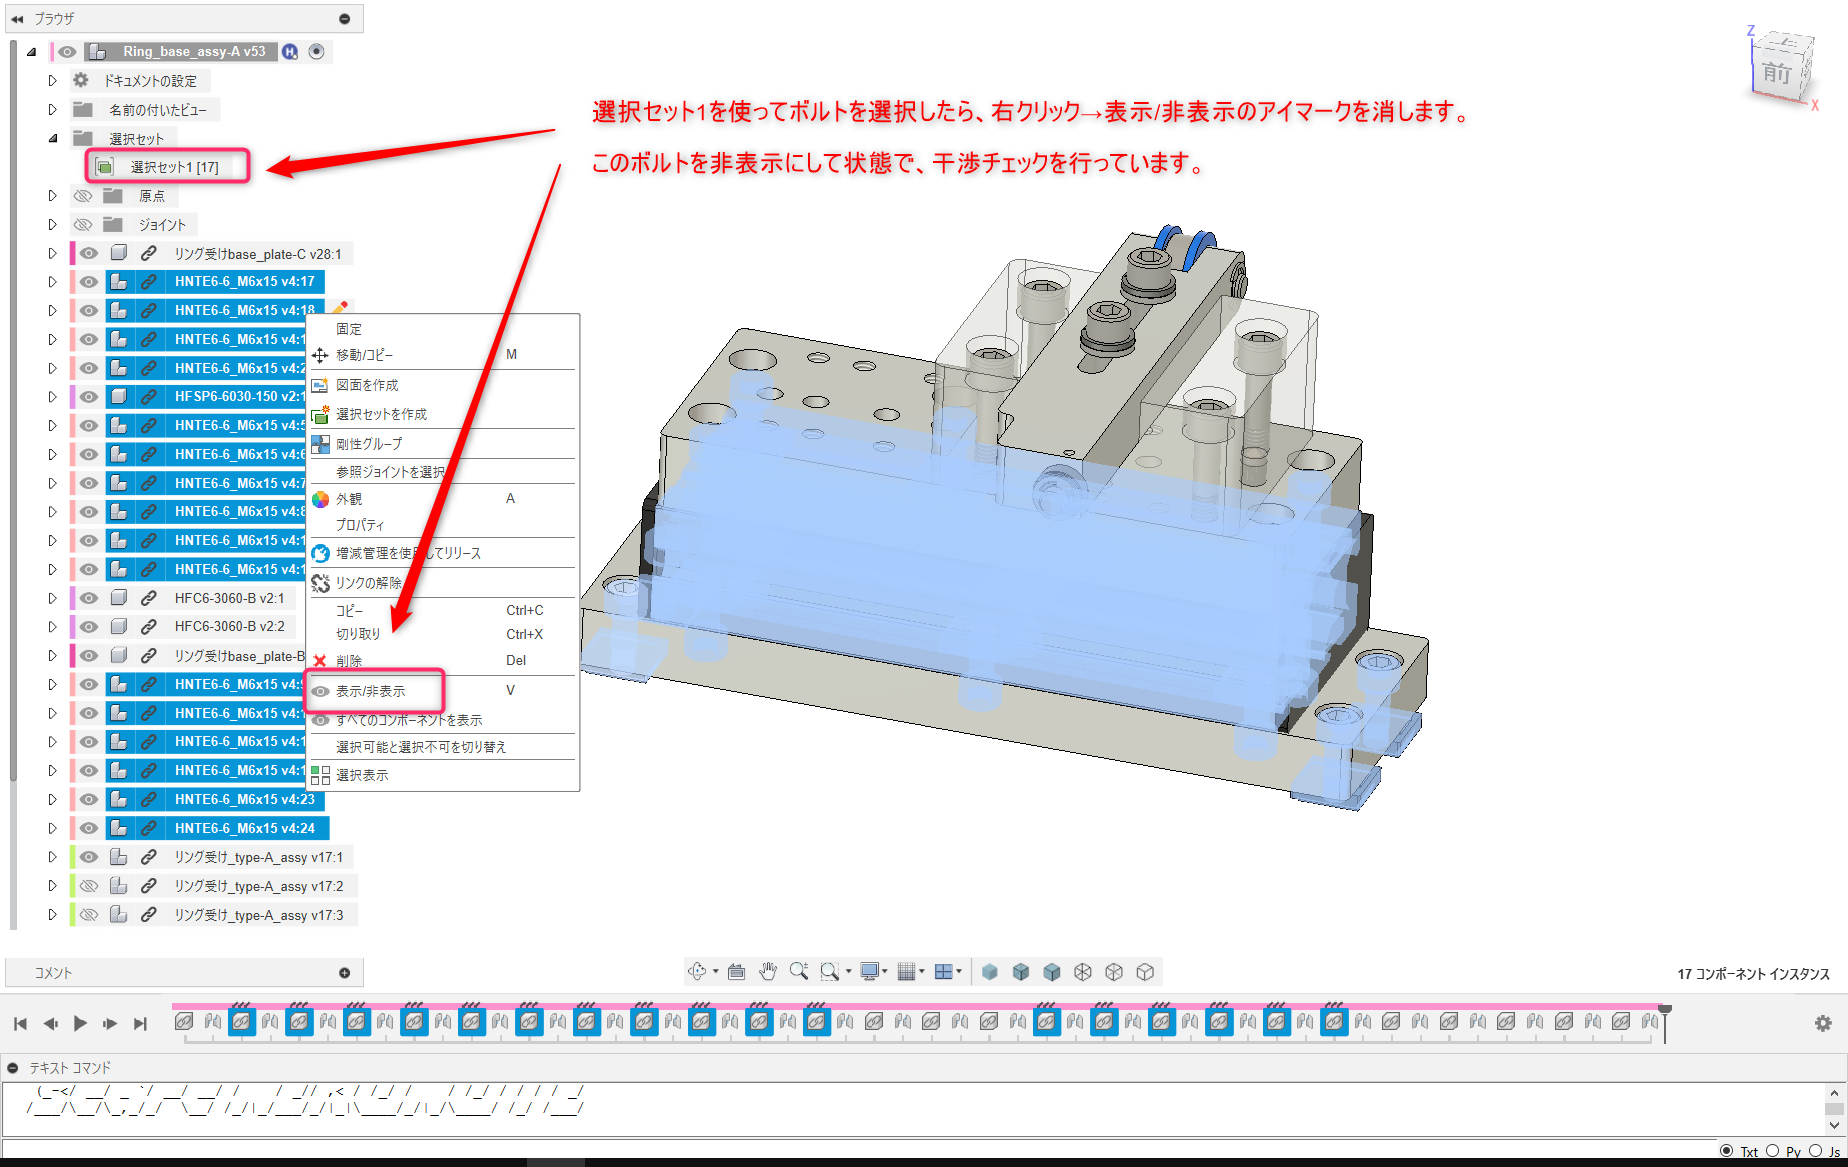
Task: Choose 選択セットを作成 menu entry
Action: point(443,414)
